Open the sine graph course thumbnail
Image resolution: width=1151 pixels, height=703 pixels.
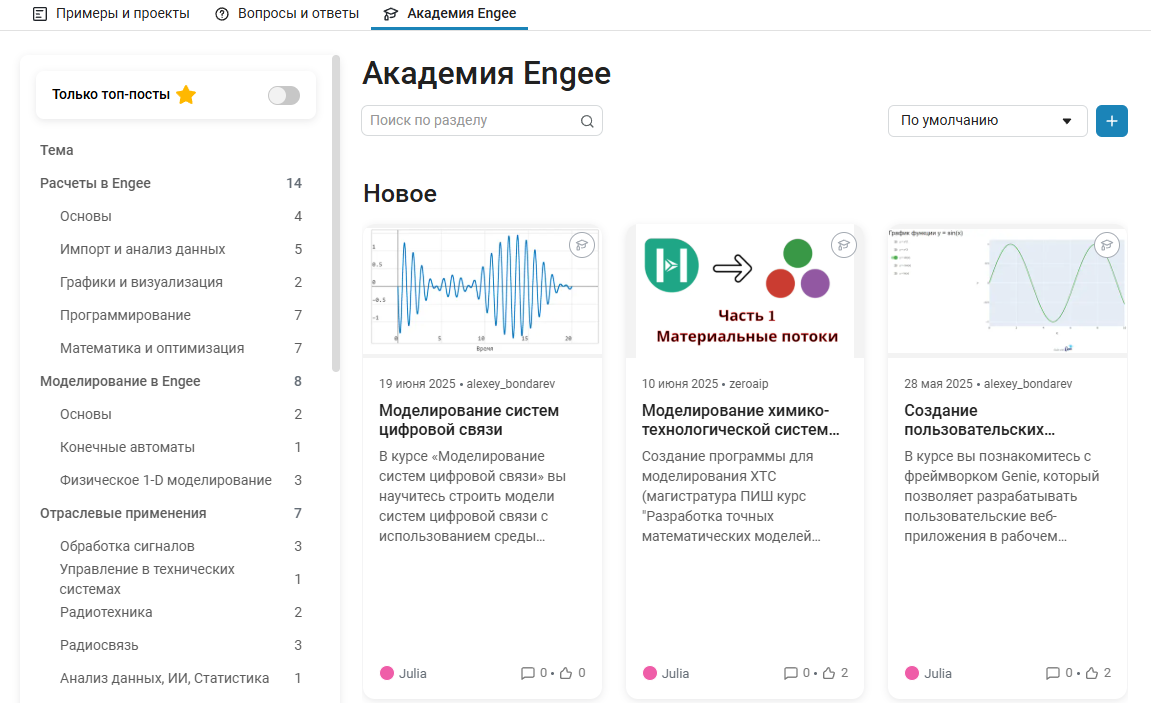coord(1006,291)
